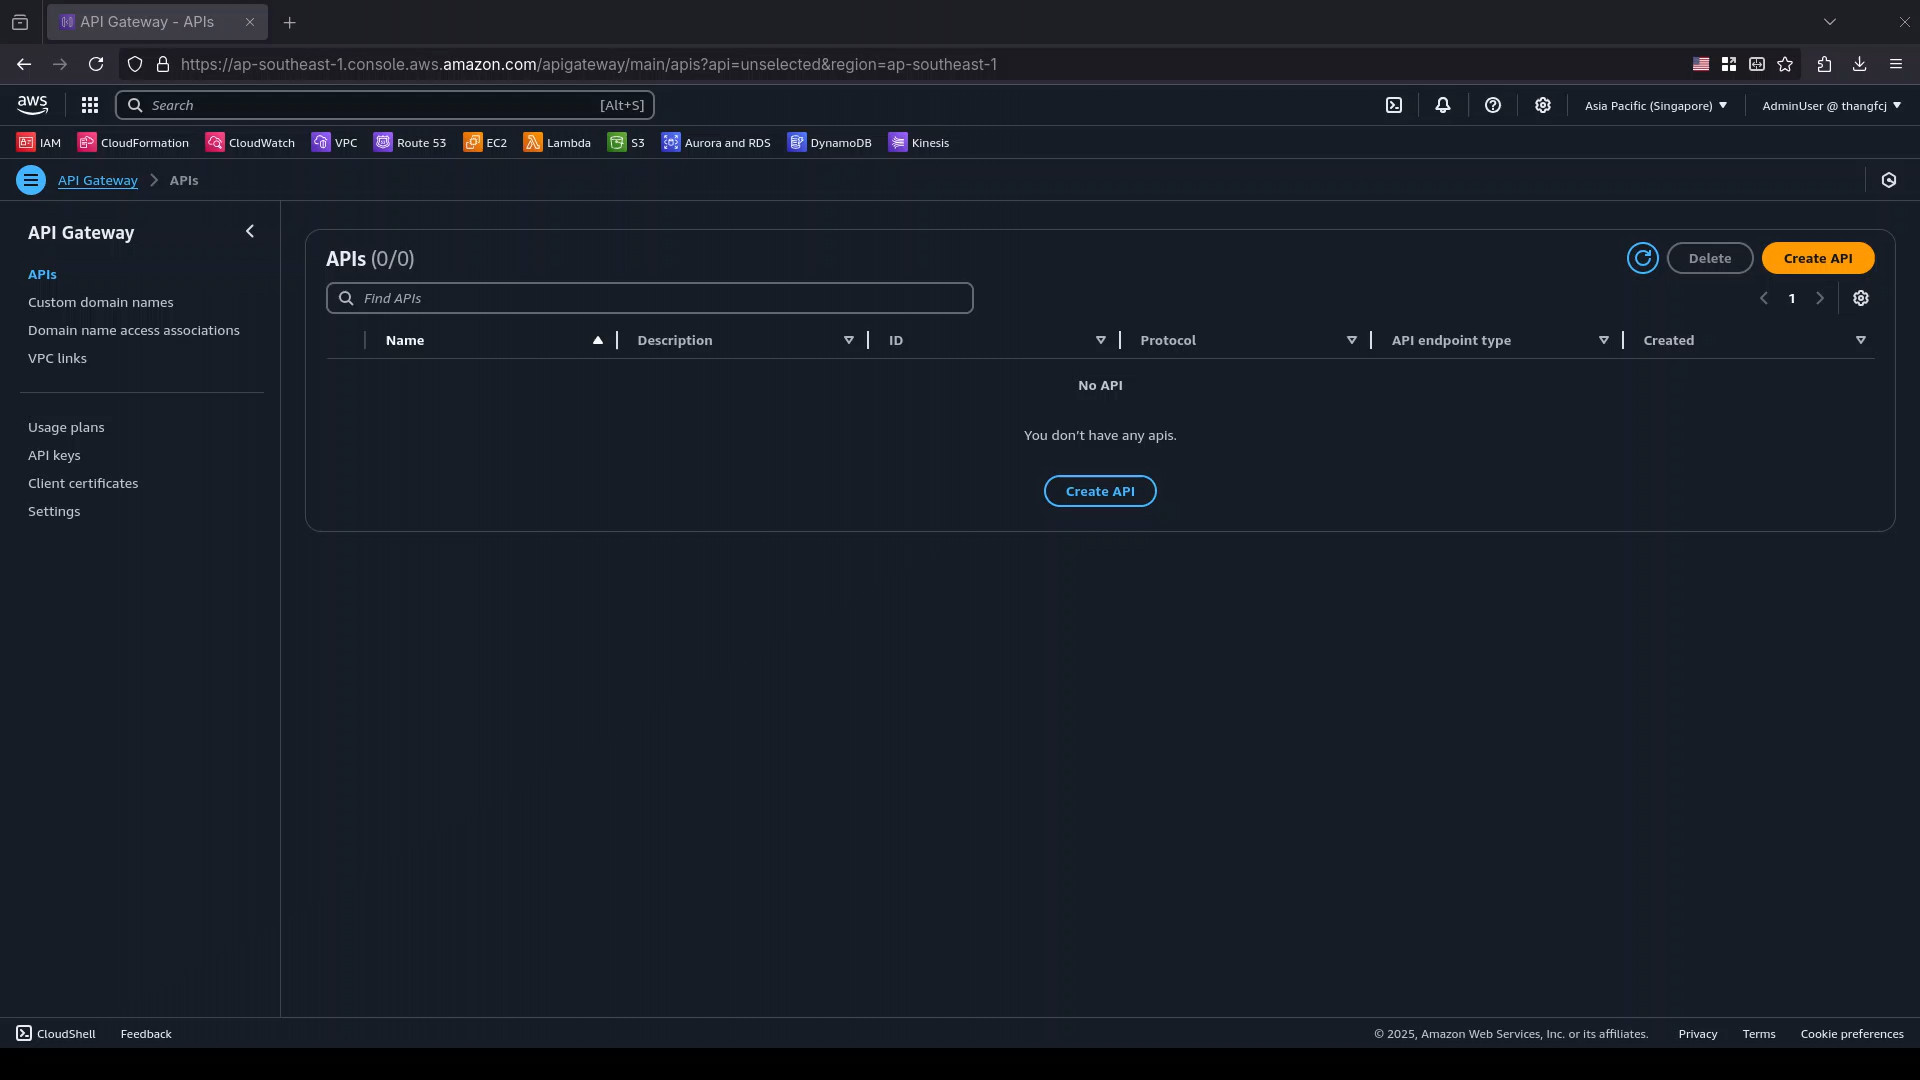Open Terms link in footer

[1759, 1034]
